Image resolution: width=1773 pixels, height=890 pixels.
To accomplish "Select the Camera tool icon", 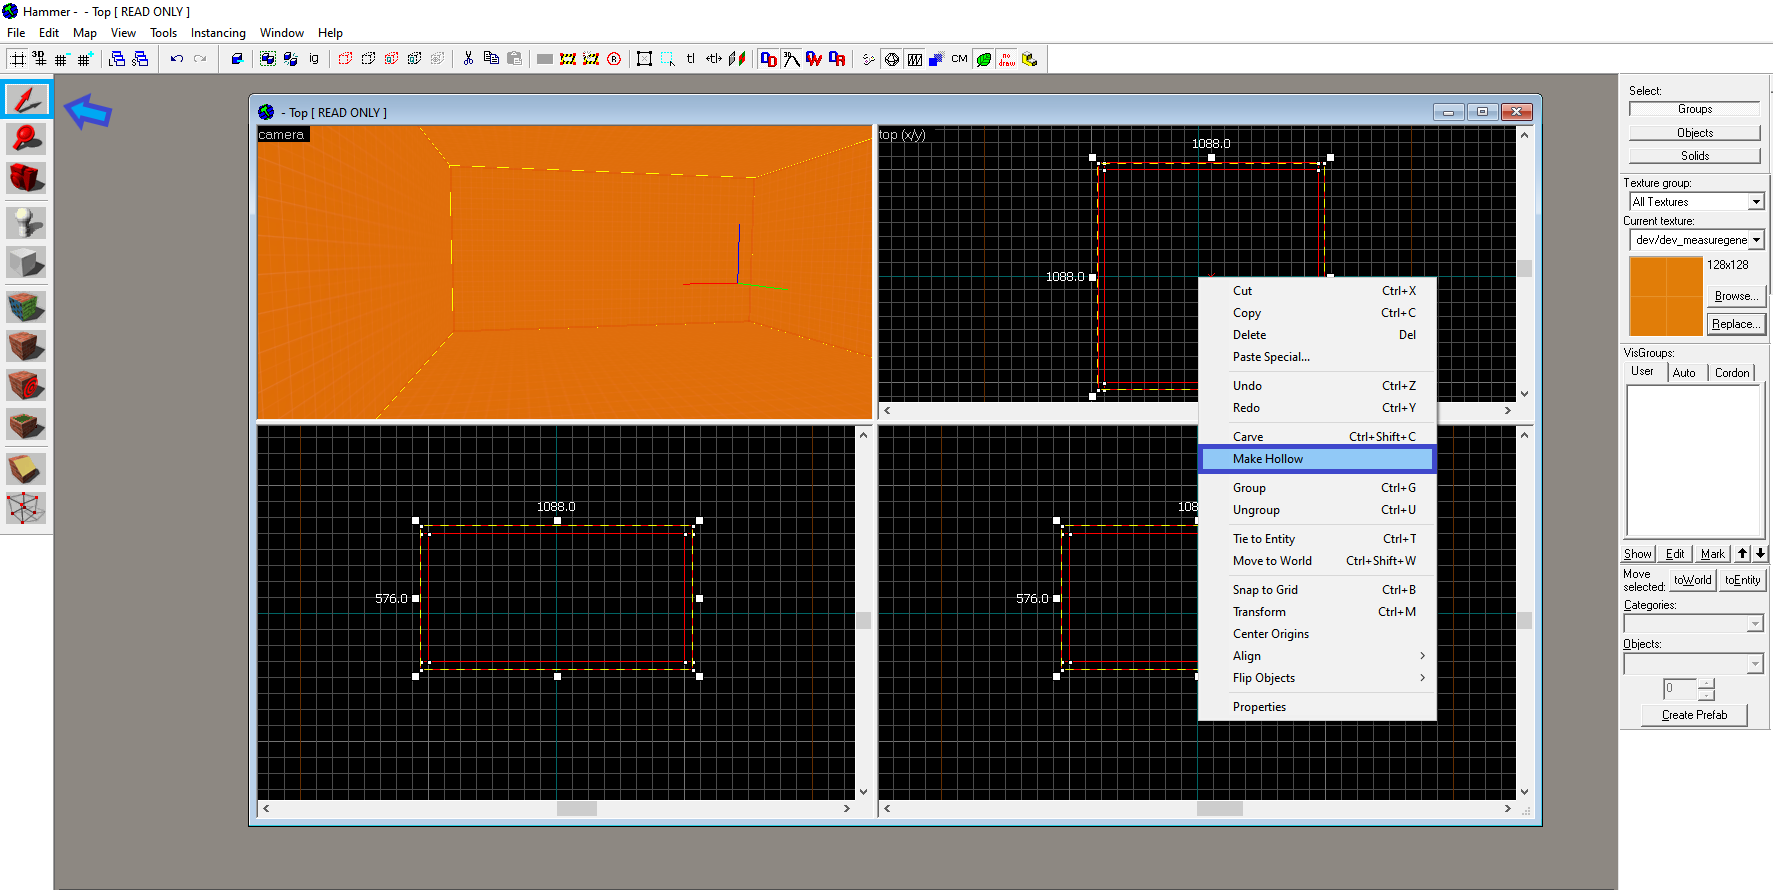I will 26,178.
